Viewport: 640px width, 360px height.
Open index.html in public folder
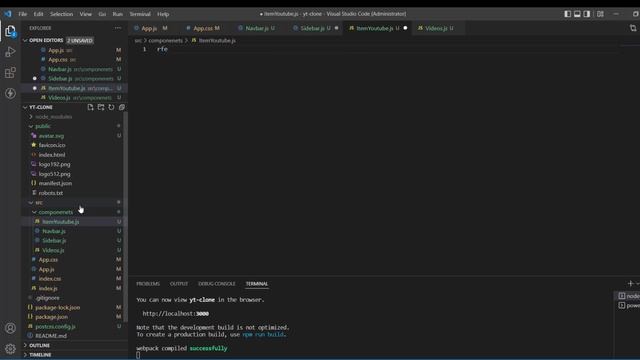click(52, 155)
